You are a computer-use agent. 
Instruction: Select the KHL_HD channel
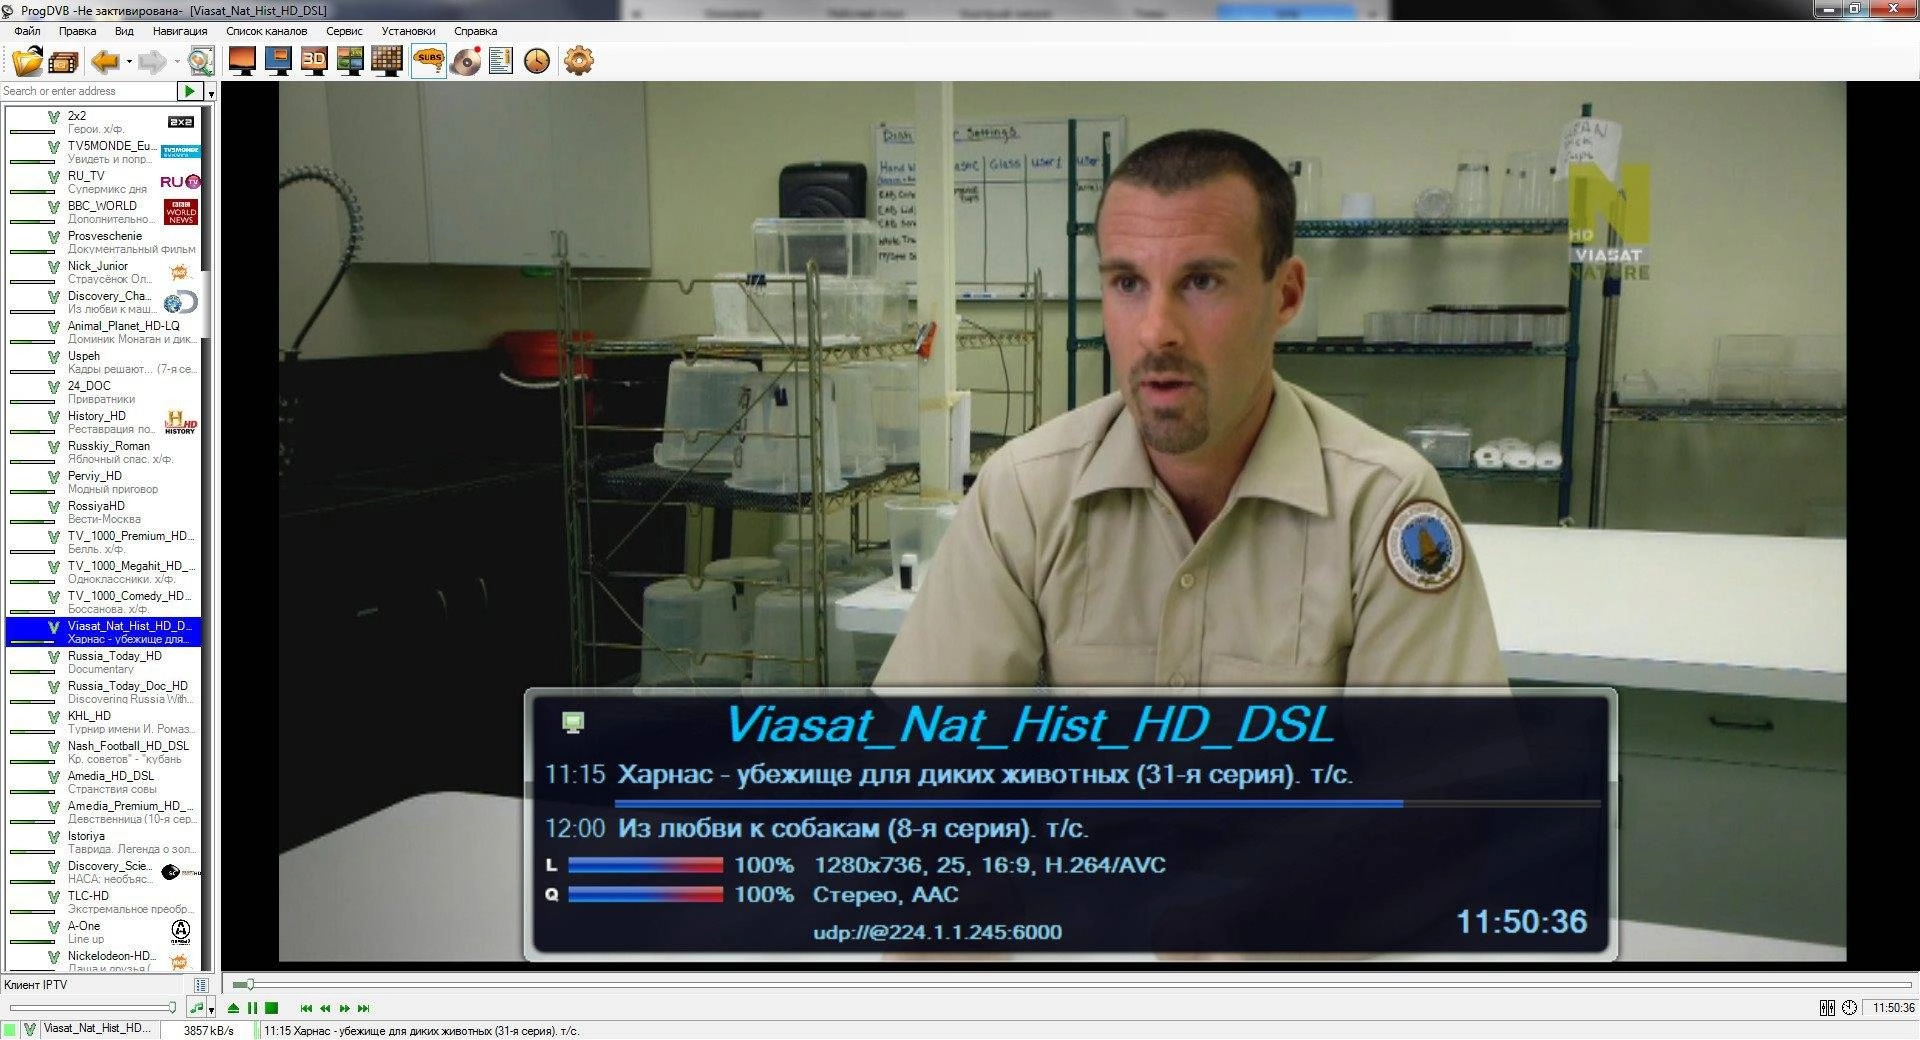coord(104,722)
